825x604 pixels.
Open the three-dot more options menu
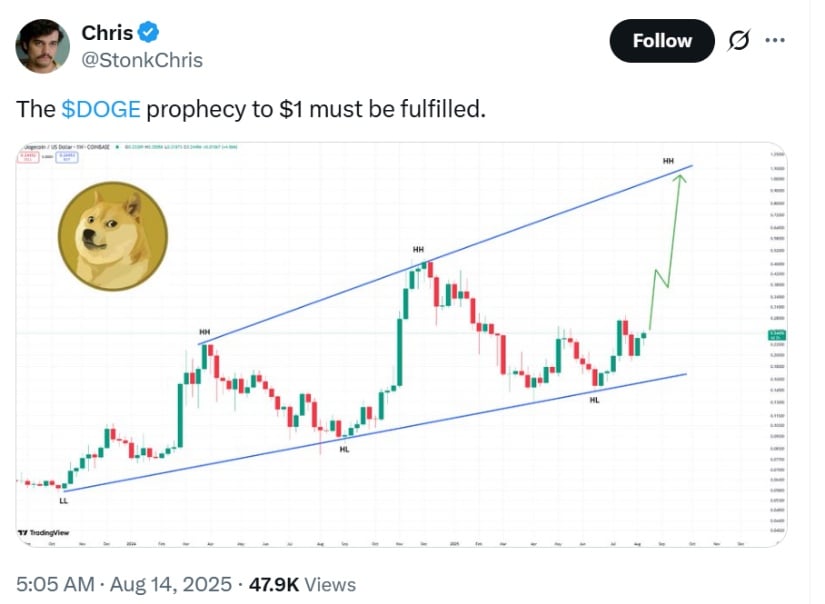tap(775, 40)
